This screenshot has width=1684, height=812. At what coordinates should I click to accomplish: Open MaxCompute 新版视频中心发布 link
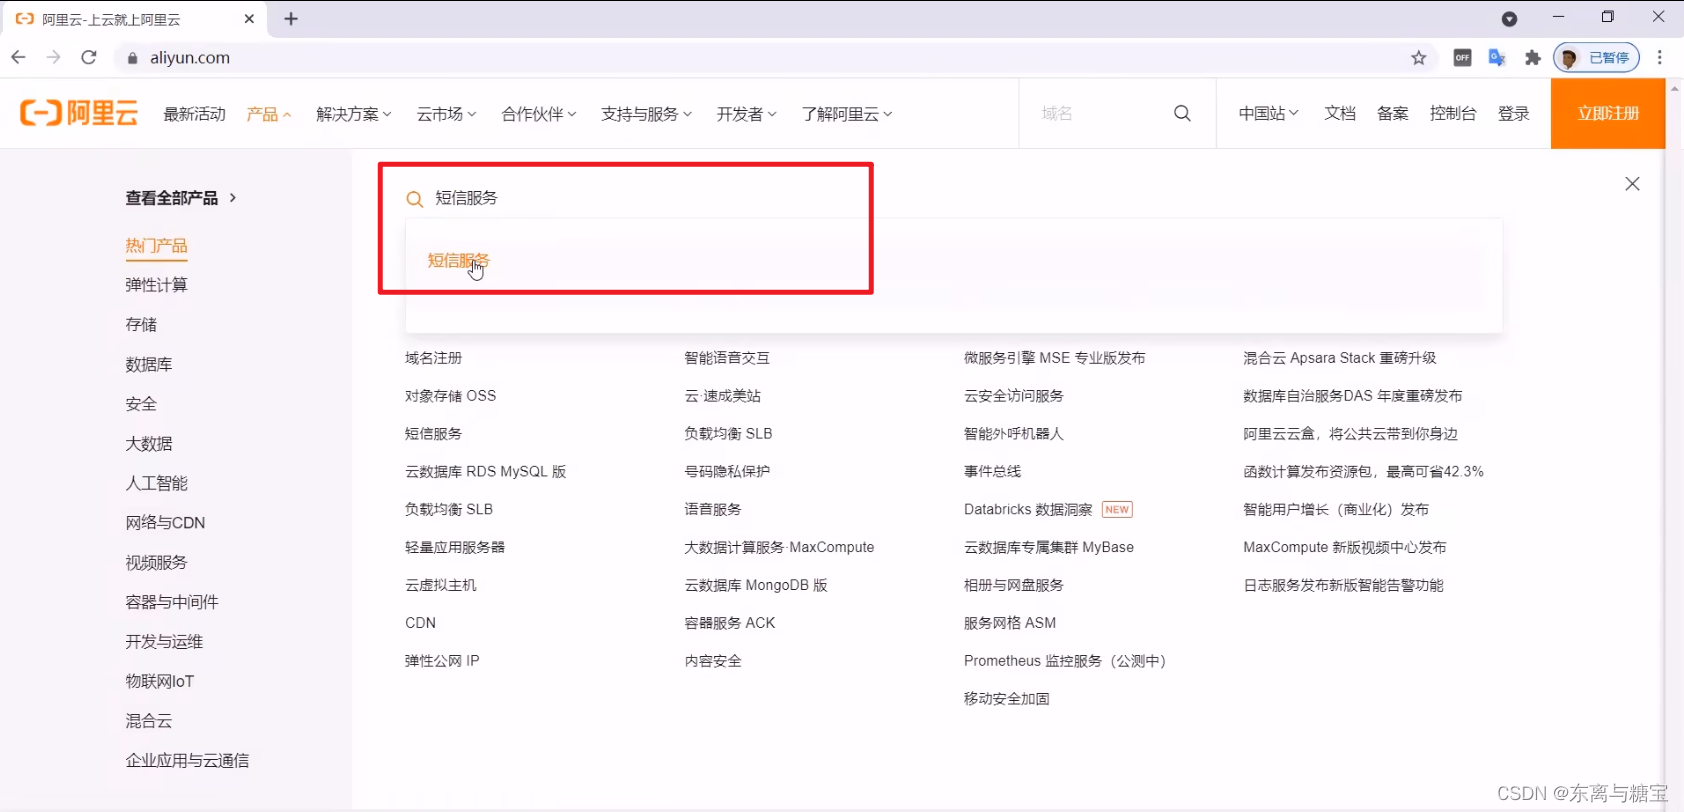(1345, 548)
